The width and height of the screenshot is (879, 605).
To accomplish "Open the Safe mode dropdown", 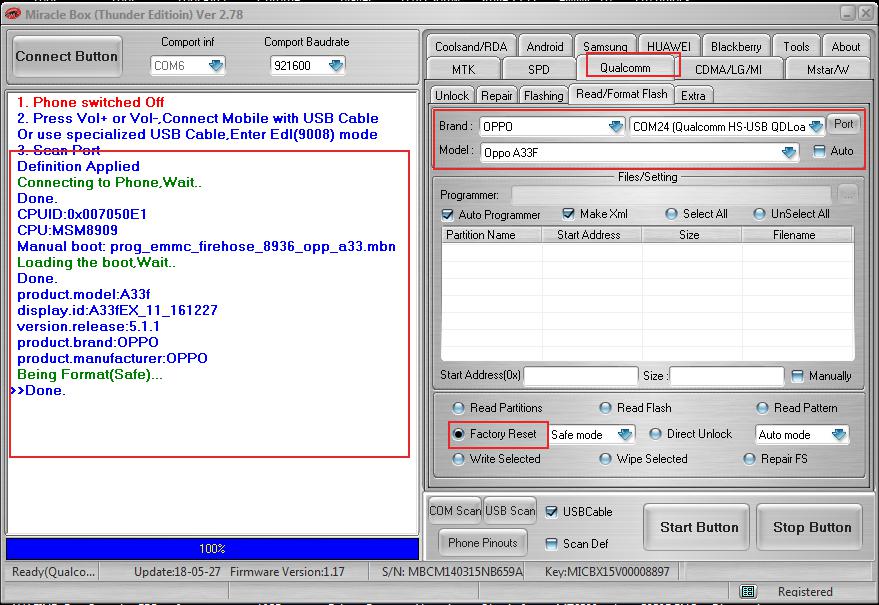I will tap(624, 434).
